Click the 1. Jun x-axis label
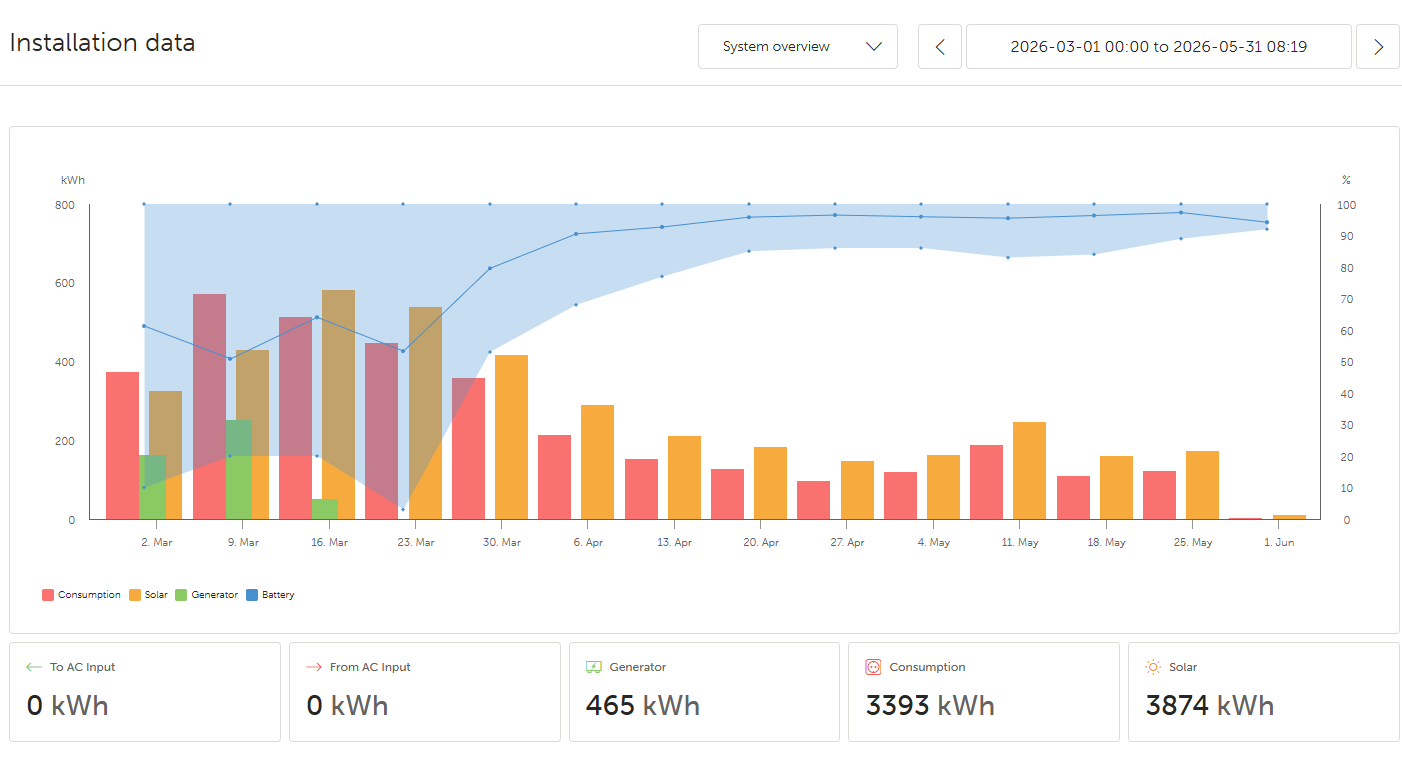This screenshot has height=771, width=1402. pos(1279,543)
